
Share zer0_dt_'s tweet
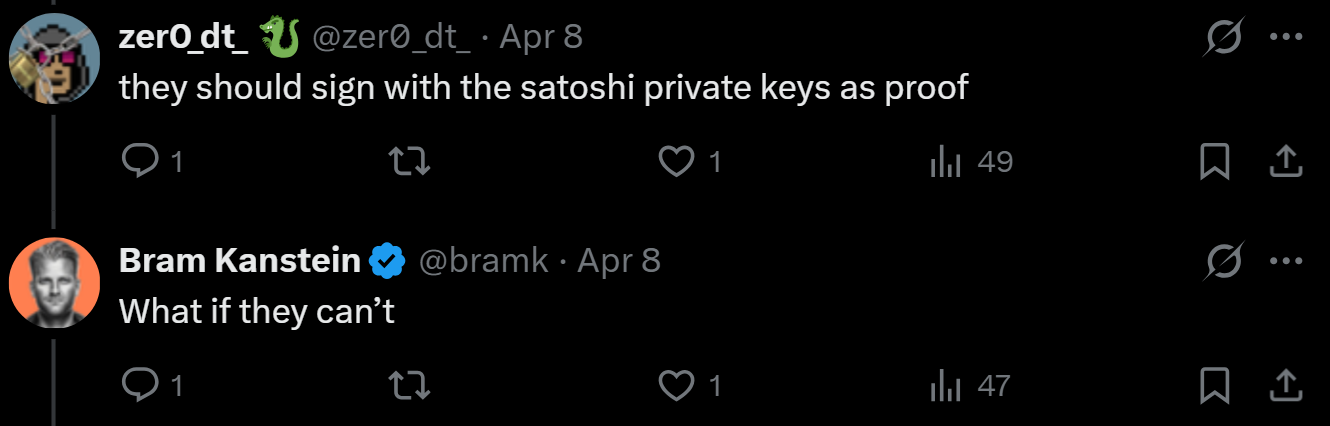pos(1285,161)
